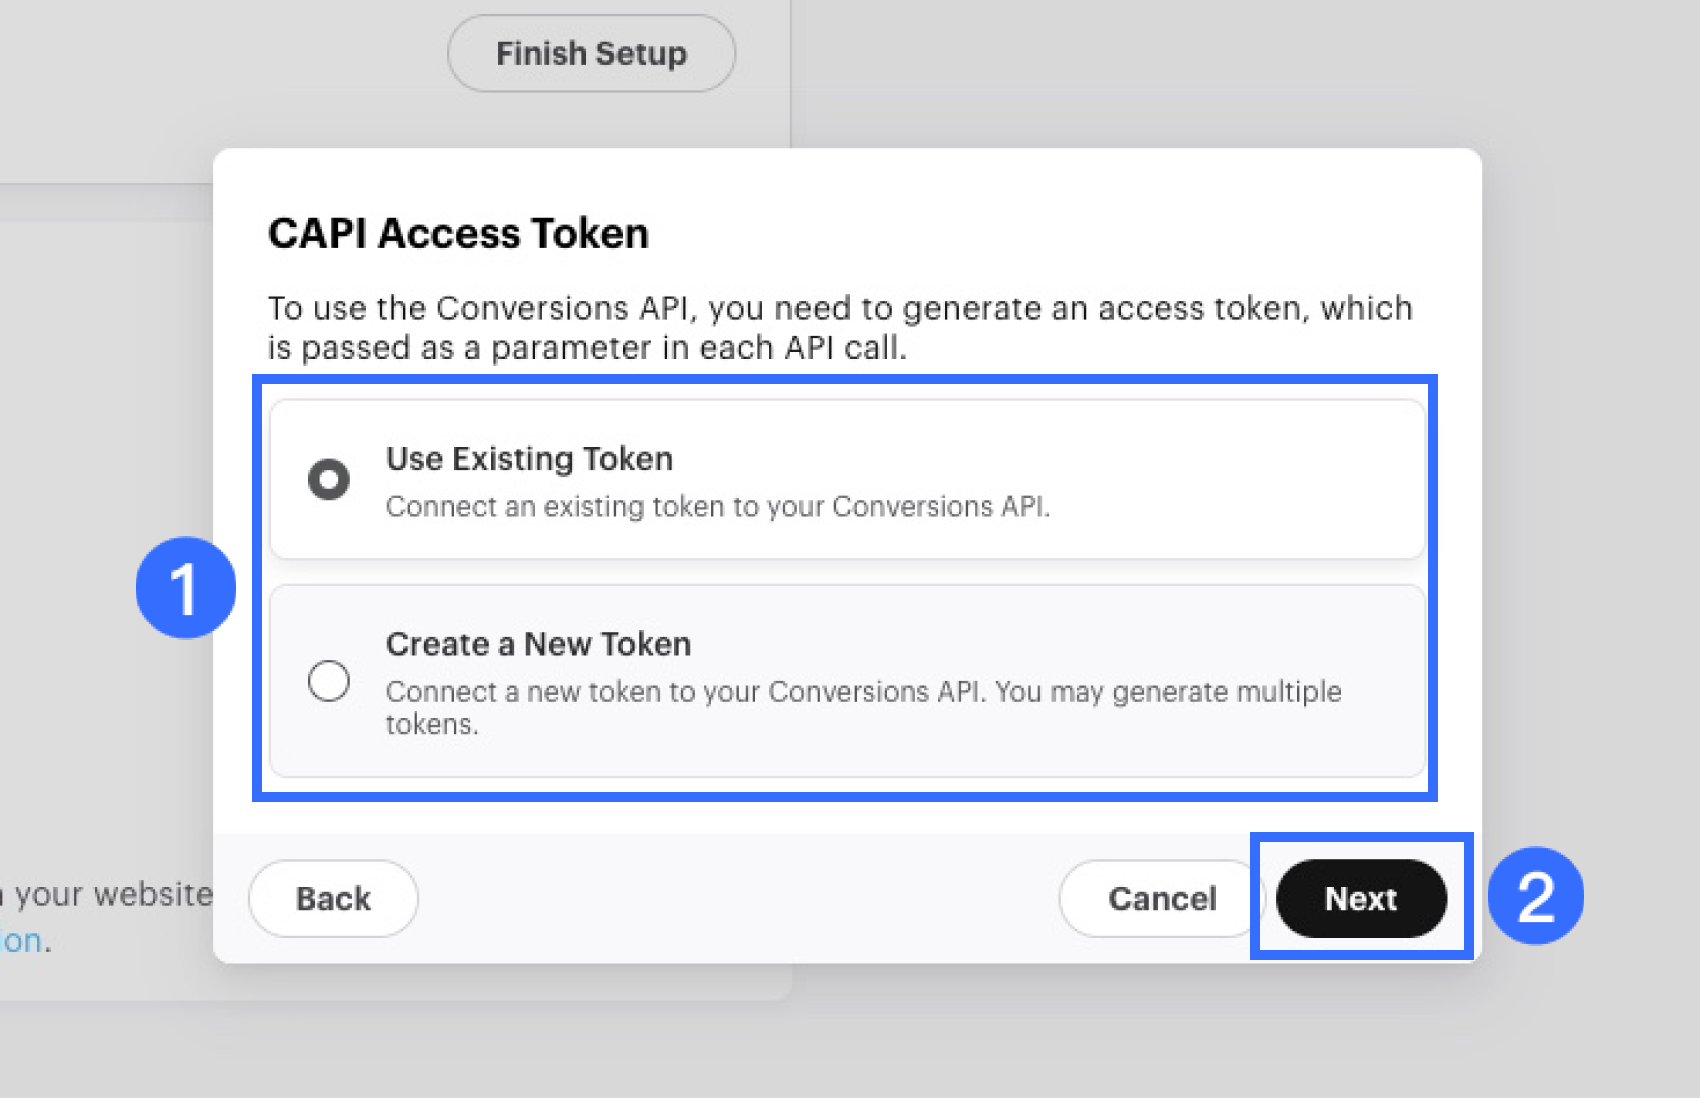Screen dimensions: 1700x1098
Task: Click the word "tokens." in second option
Action: pyautogui.click(x=432, y=725)
